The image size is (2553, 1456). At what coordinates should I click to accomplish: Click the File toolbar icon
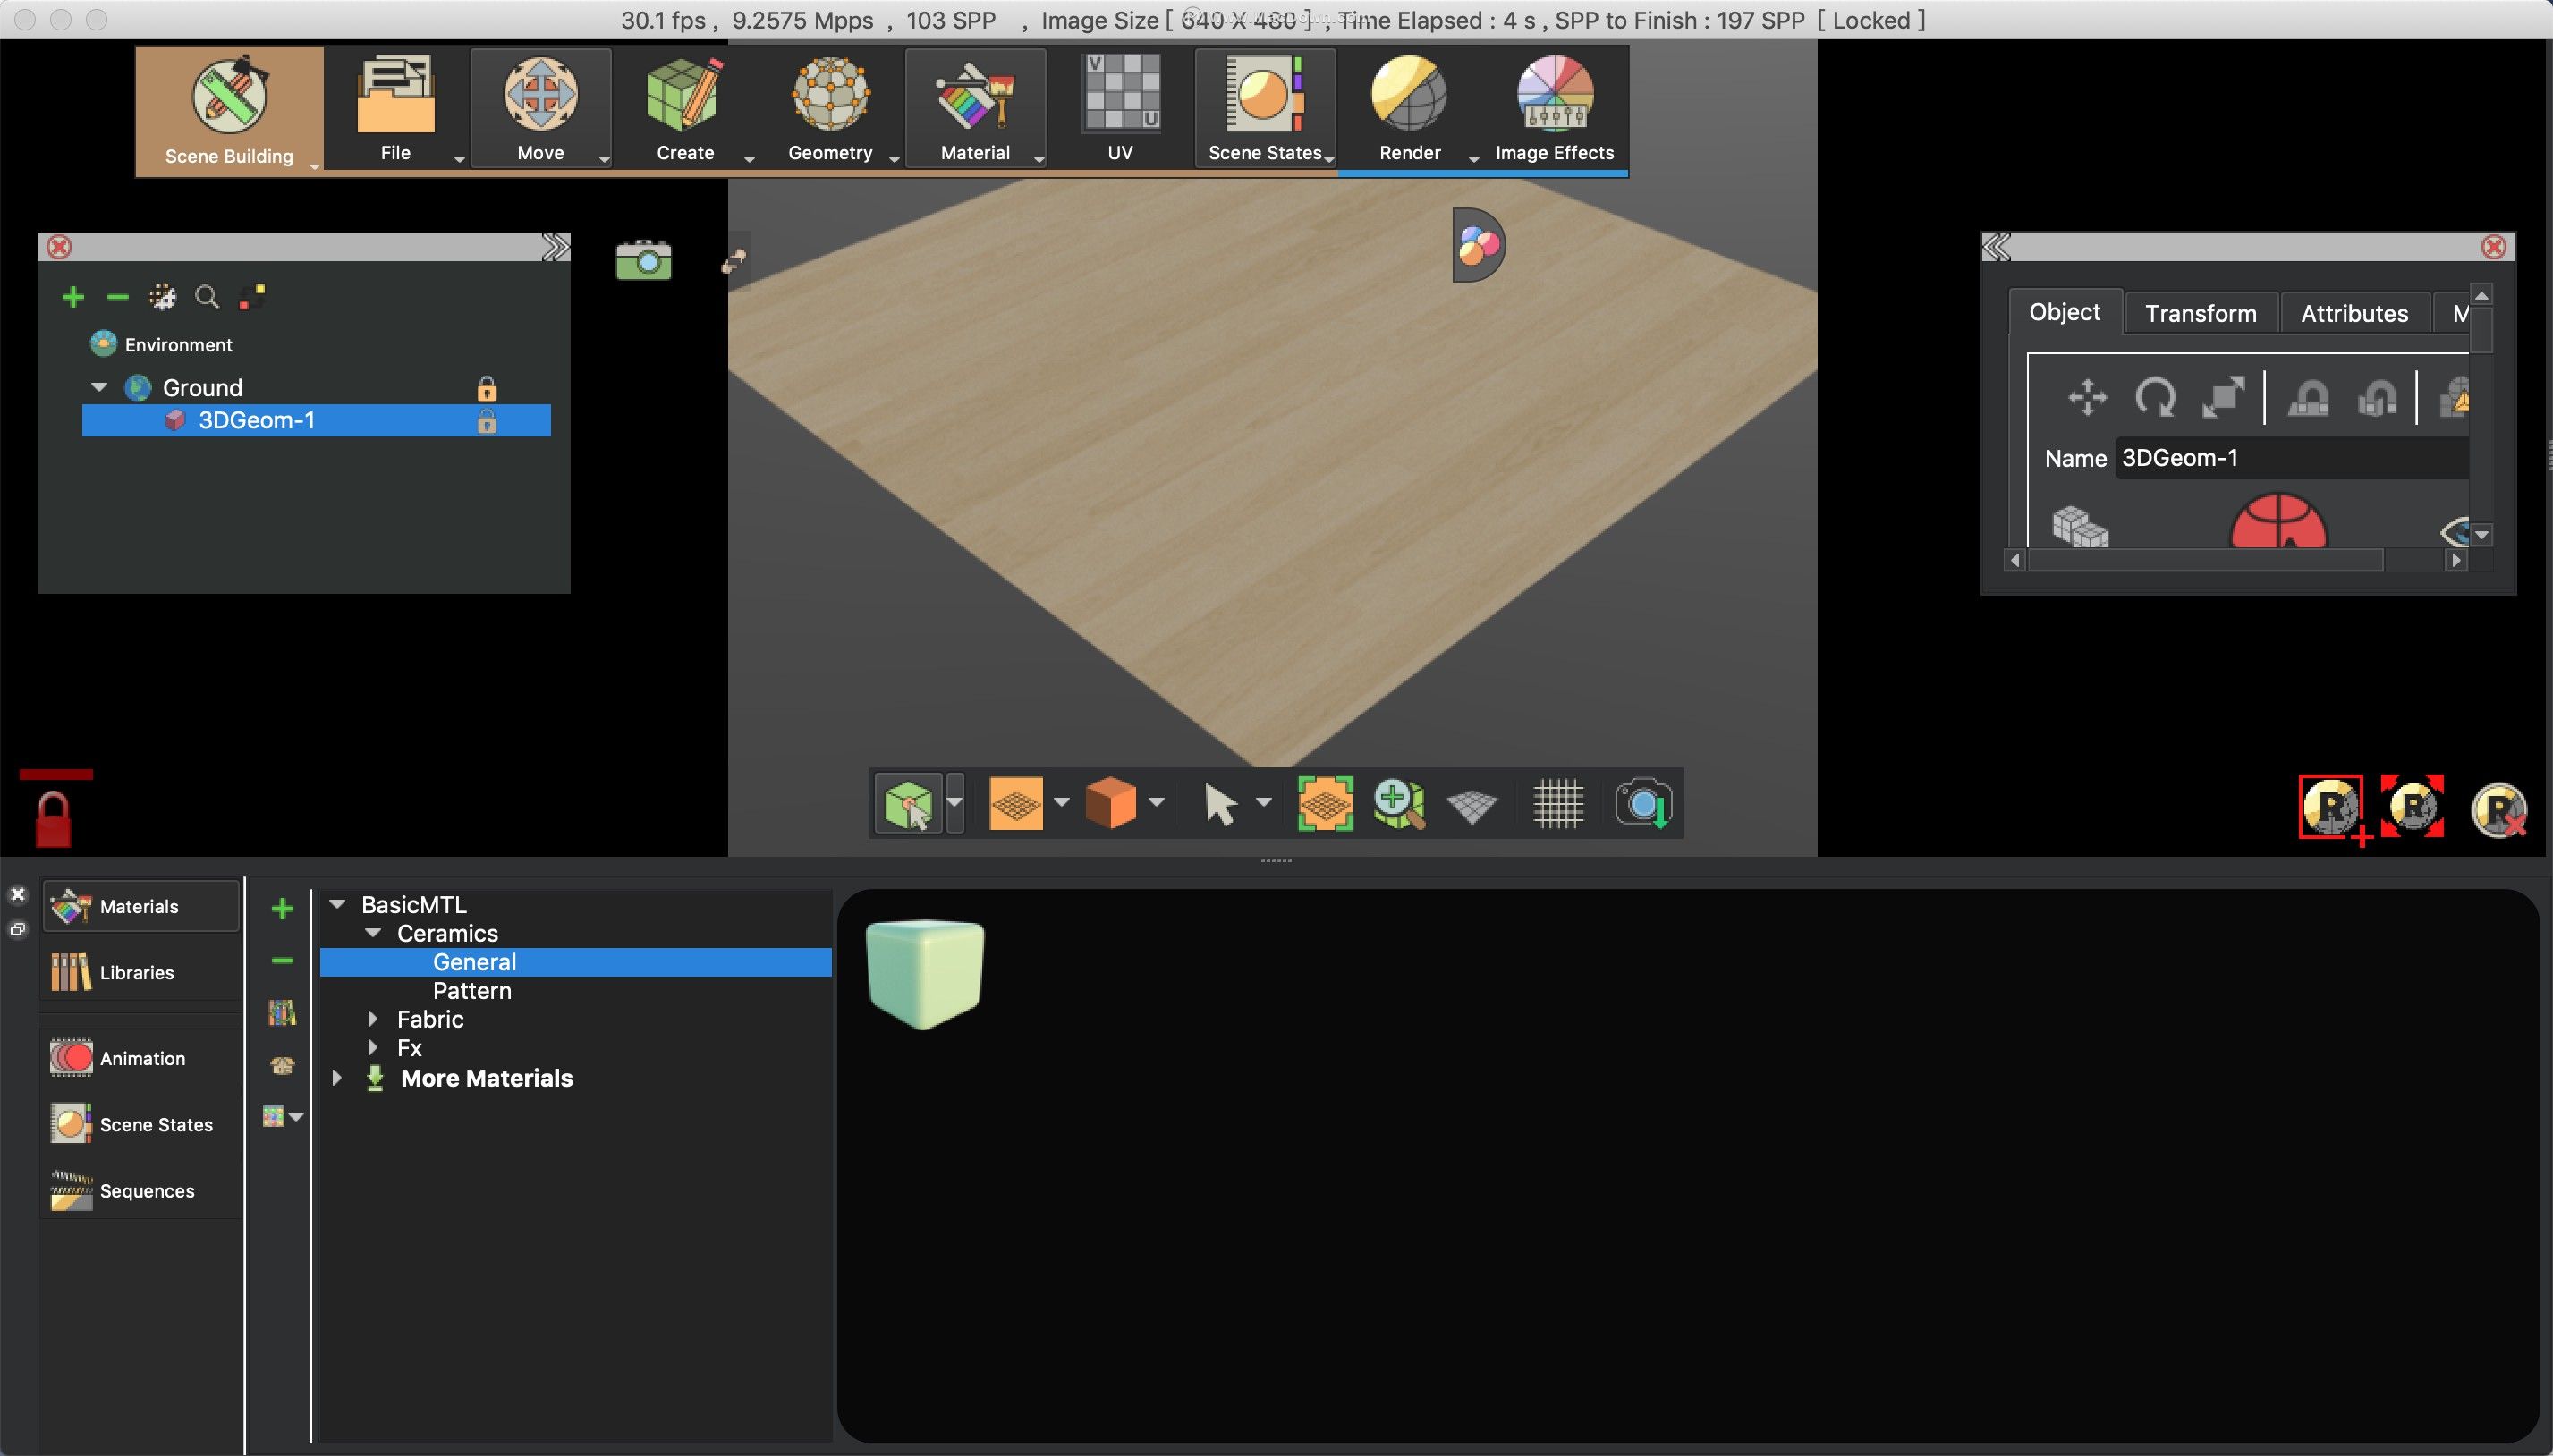(395, 96)
